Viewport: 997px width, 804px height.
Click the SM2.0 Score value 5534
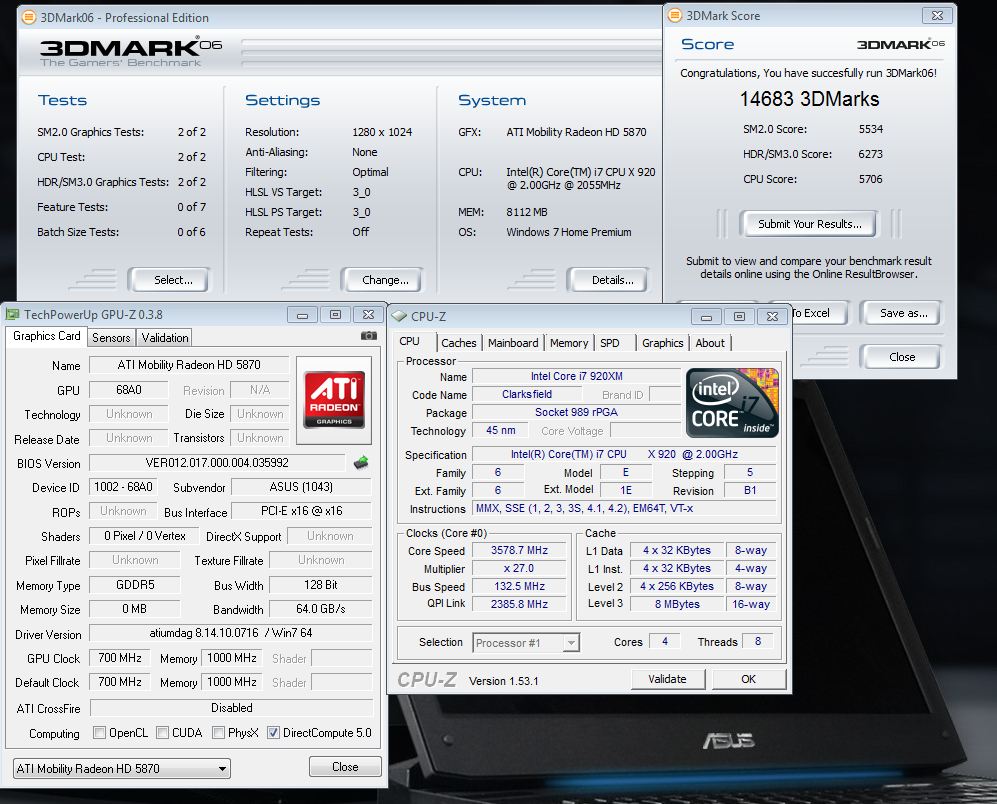(x=870, y=129)
